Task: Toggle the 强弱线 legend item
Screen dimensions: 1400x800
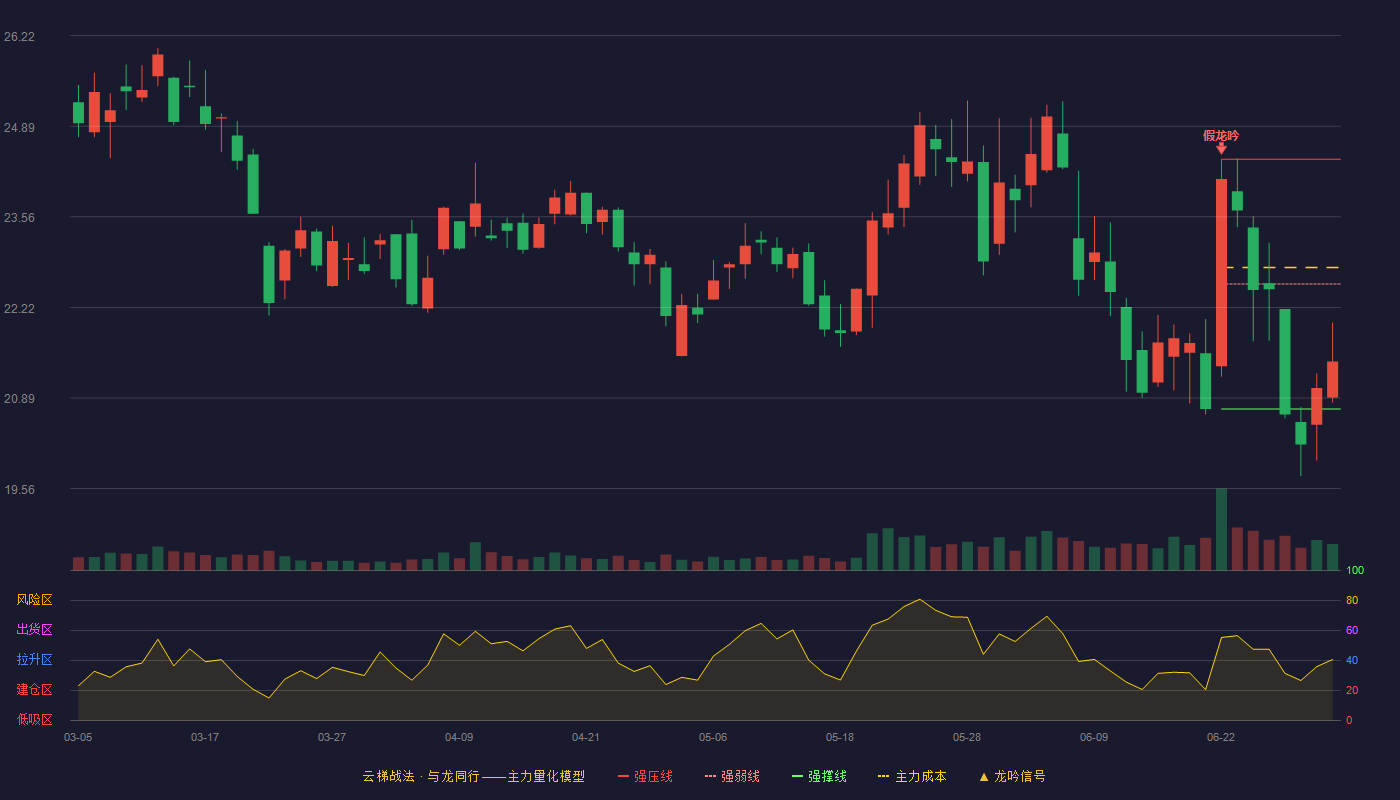Action: click(732, 776)
